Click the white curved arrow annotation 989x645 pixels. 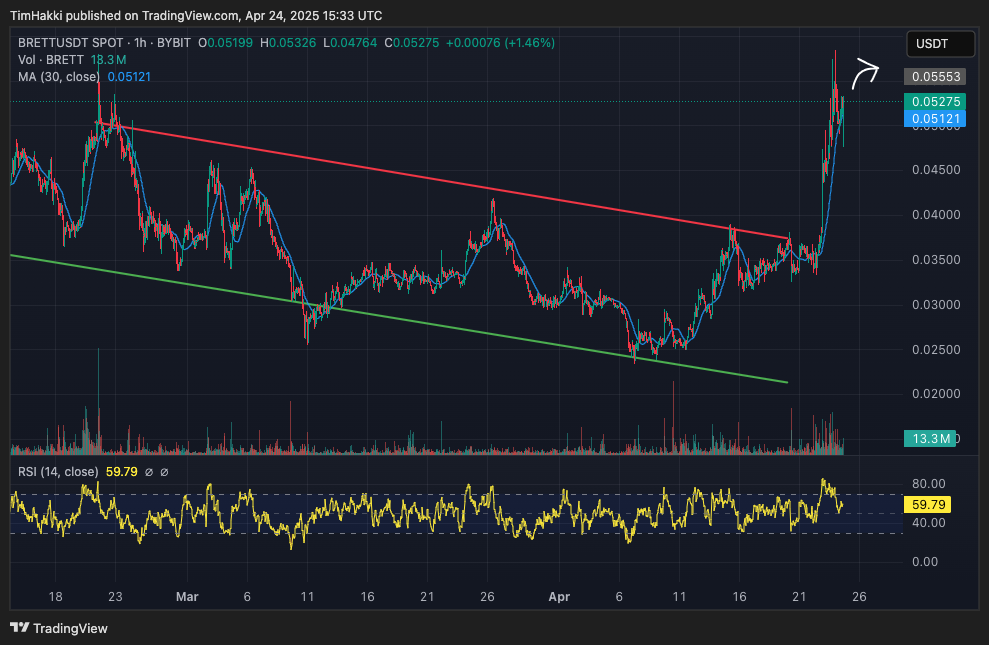pyautogui.click(x=864, y=74)
